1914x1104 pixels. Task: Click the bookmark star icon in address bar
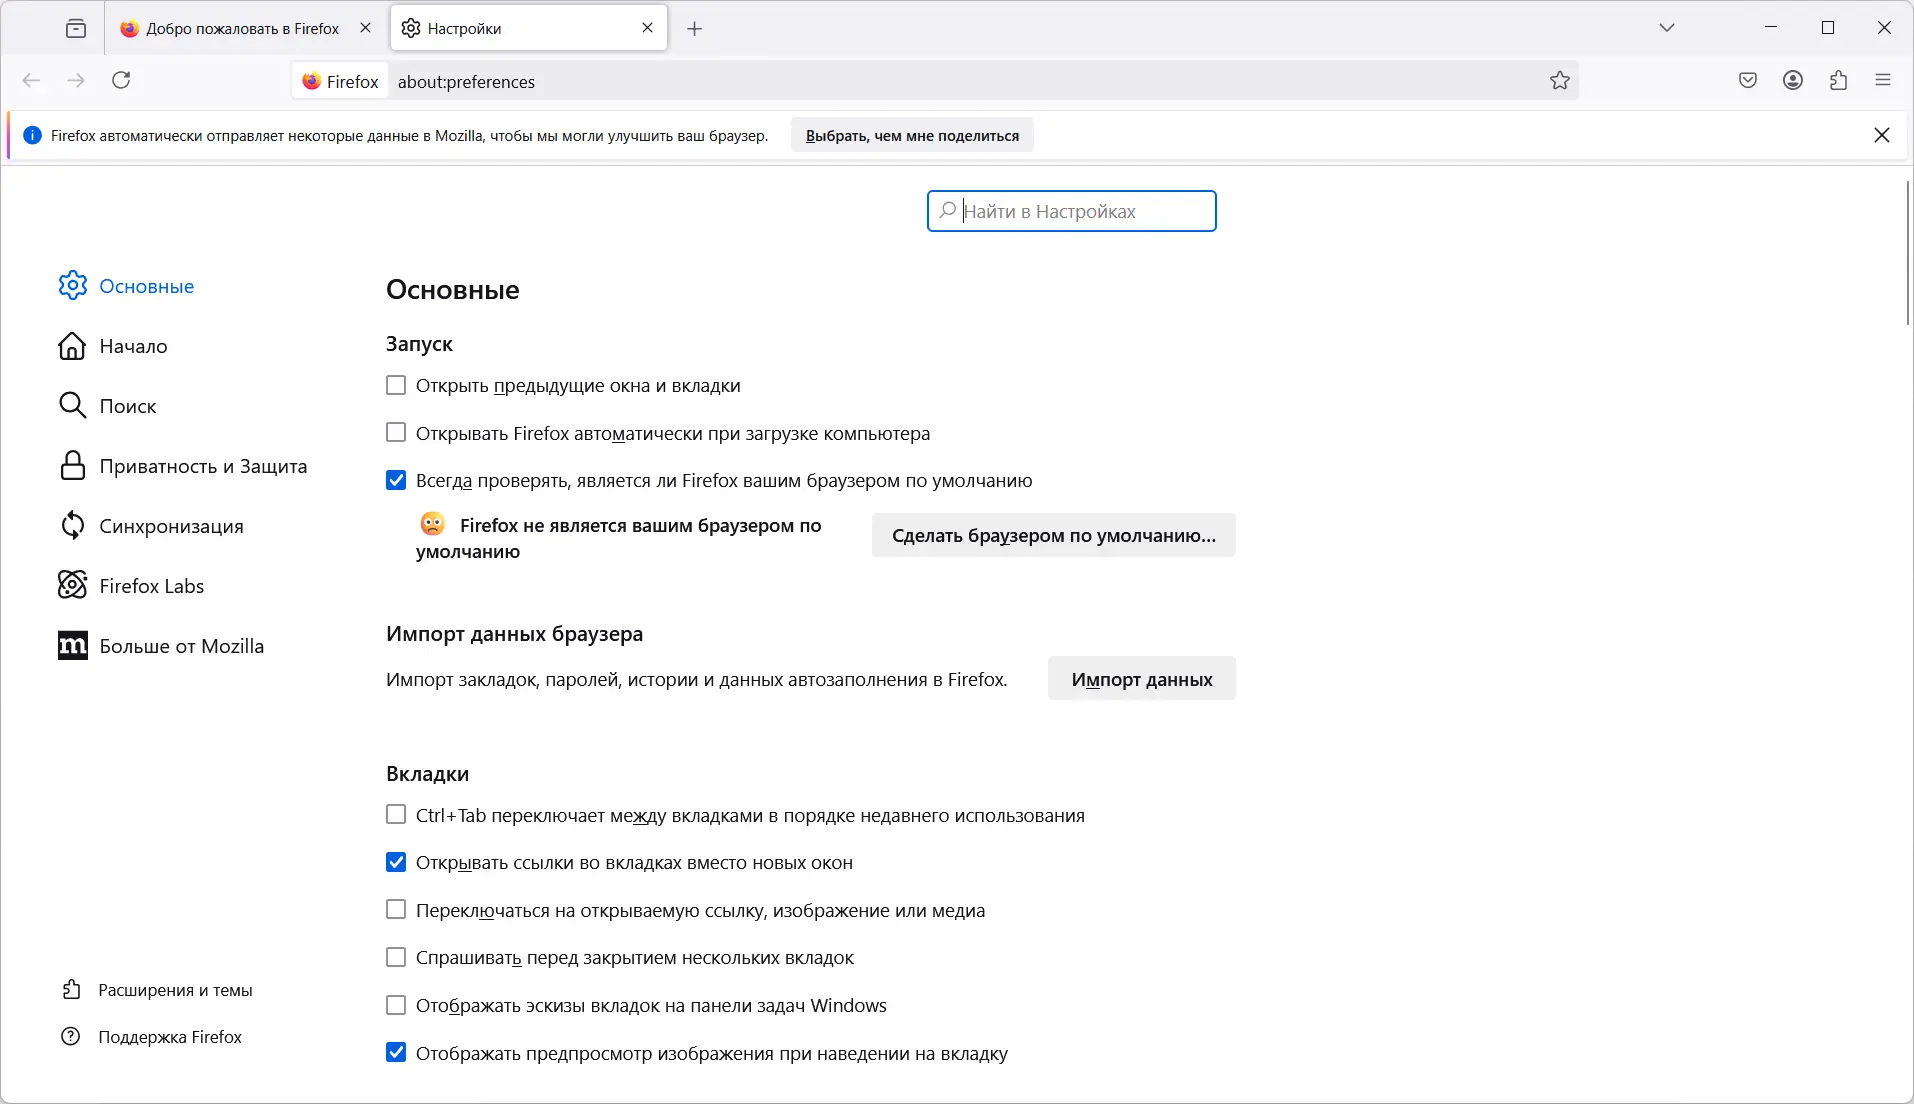(1560, 81)
